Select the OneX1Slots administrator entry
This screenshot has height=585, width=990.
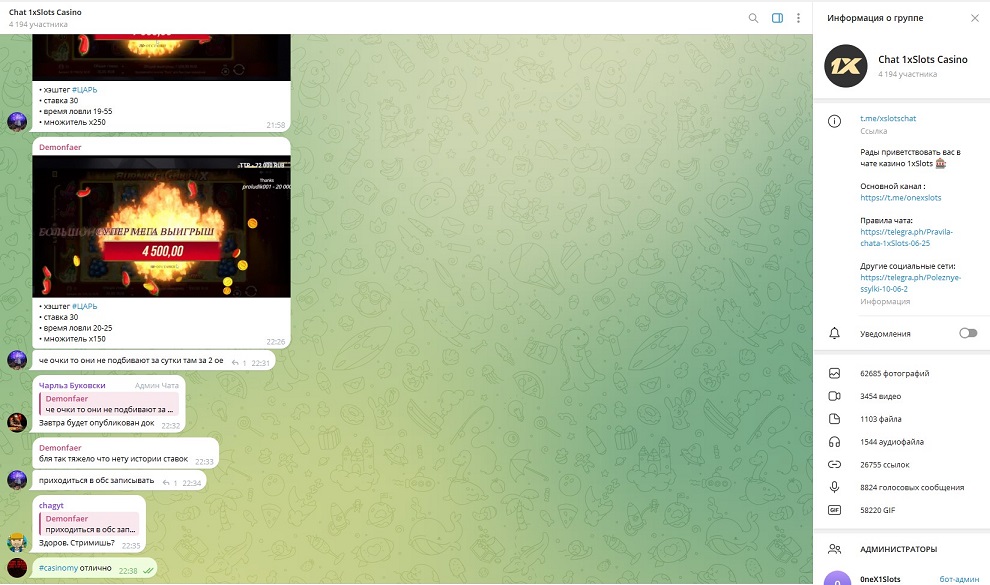click(902, 577)
